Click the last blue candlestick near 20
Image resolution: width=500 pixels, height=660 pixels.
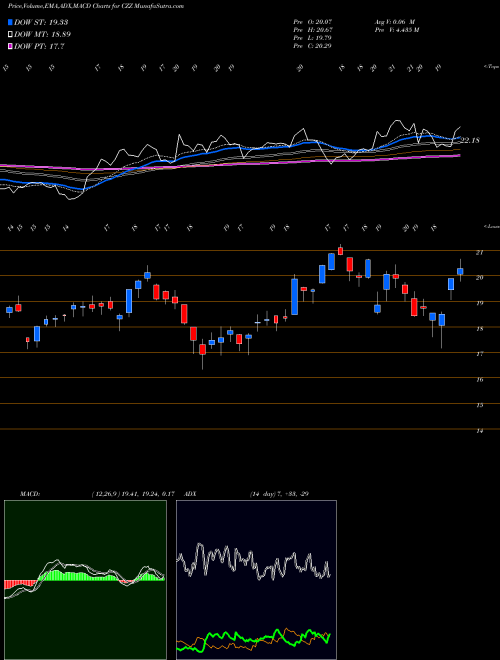pyautogui.click(x=460, y=271)
